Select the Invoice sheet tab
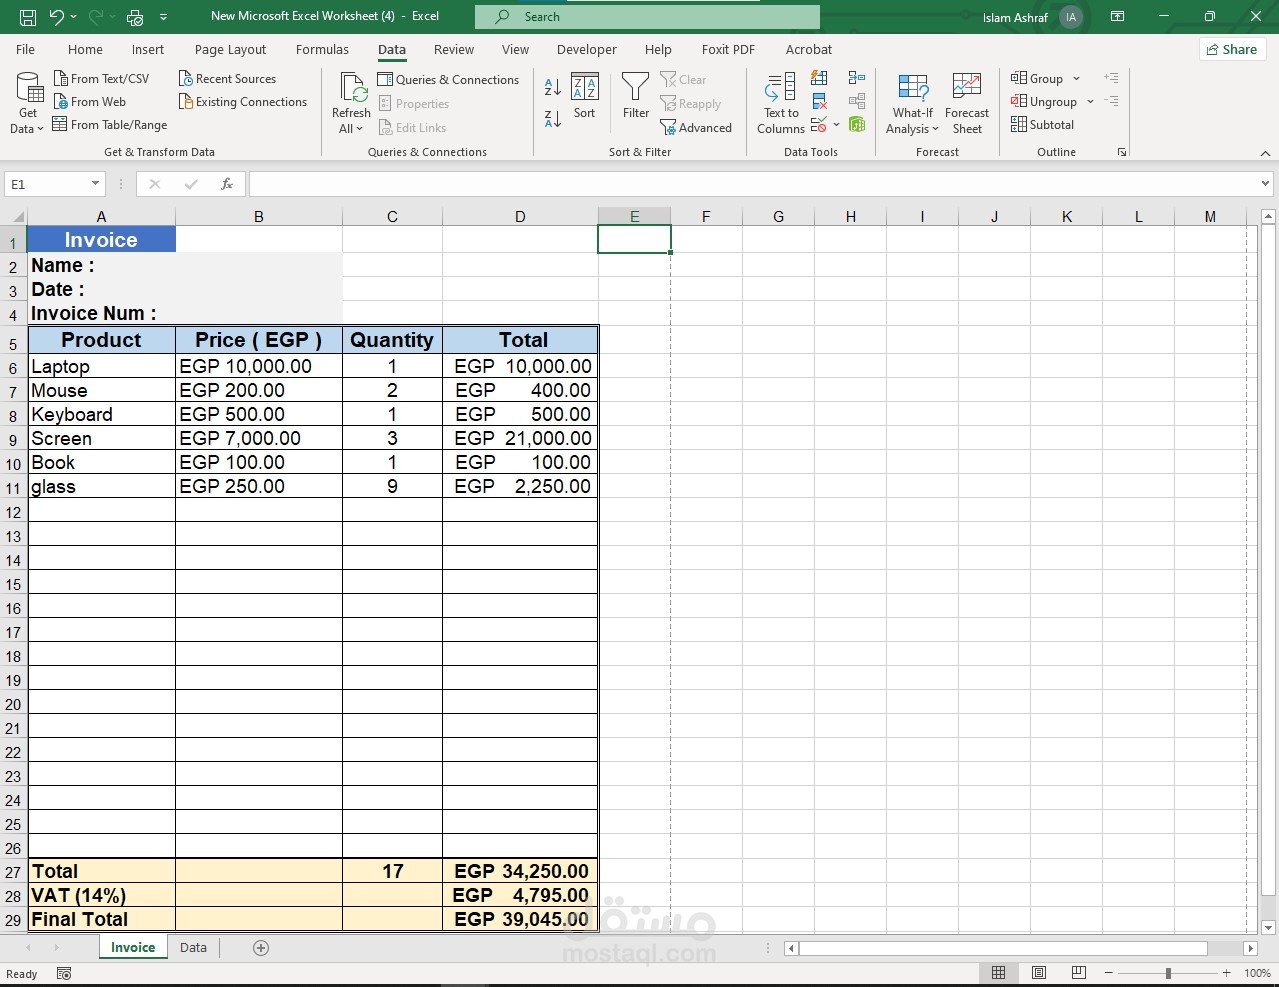This screenshot has height=987, width=1279. coord(133,948)
